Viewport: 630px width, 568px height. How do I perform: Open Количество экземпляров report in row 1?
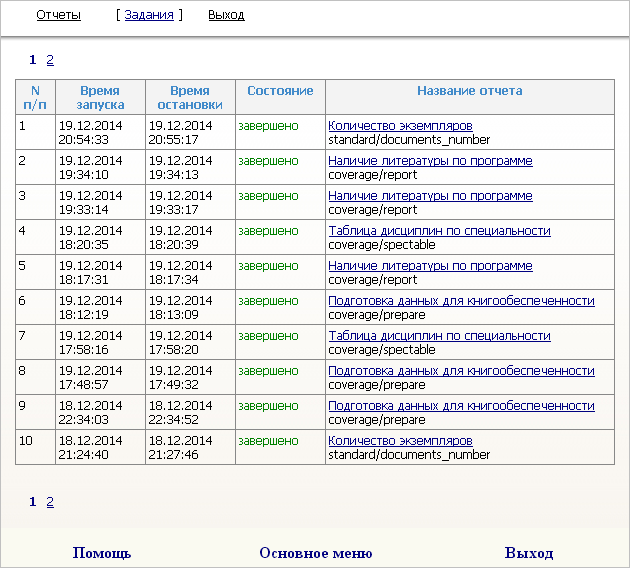tap(400, 126)
